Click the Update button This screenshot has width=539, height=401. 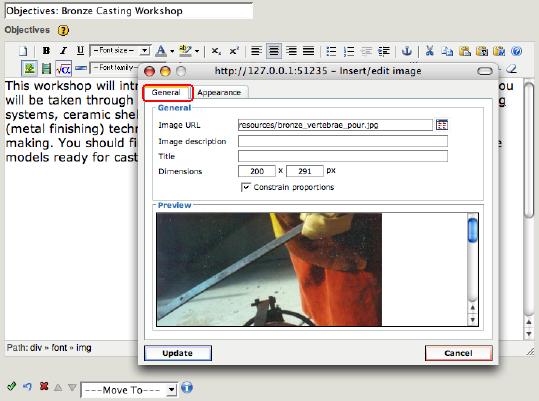178,353
